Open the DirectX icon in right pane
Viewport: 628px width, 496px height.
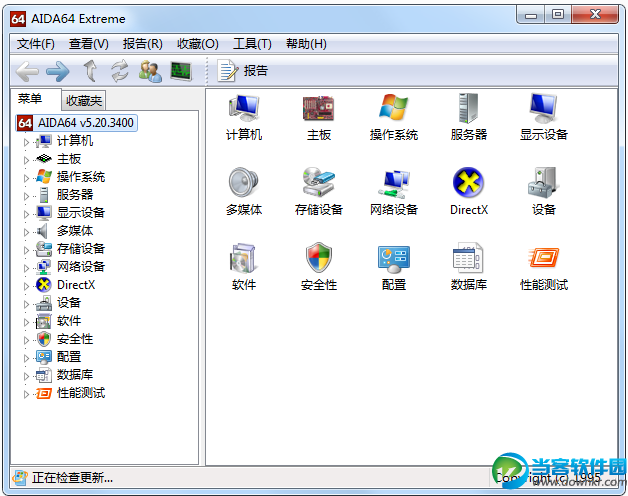[x=468, y=182]
